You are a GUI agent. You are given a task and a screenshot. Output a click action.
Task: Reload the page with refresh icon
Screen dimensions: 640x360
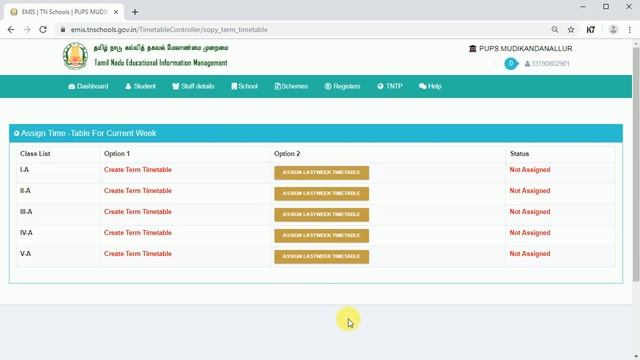43,29
